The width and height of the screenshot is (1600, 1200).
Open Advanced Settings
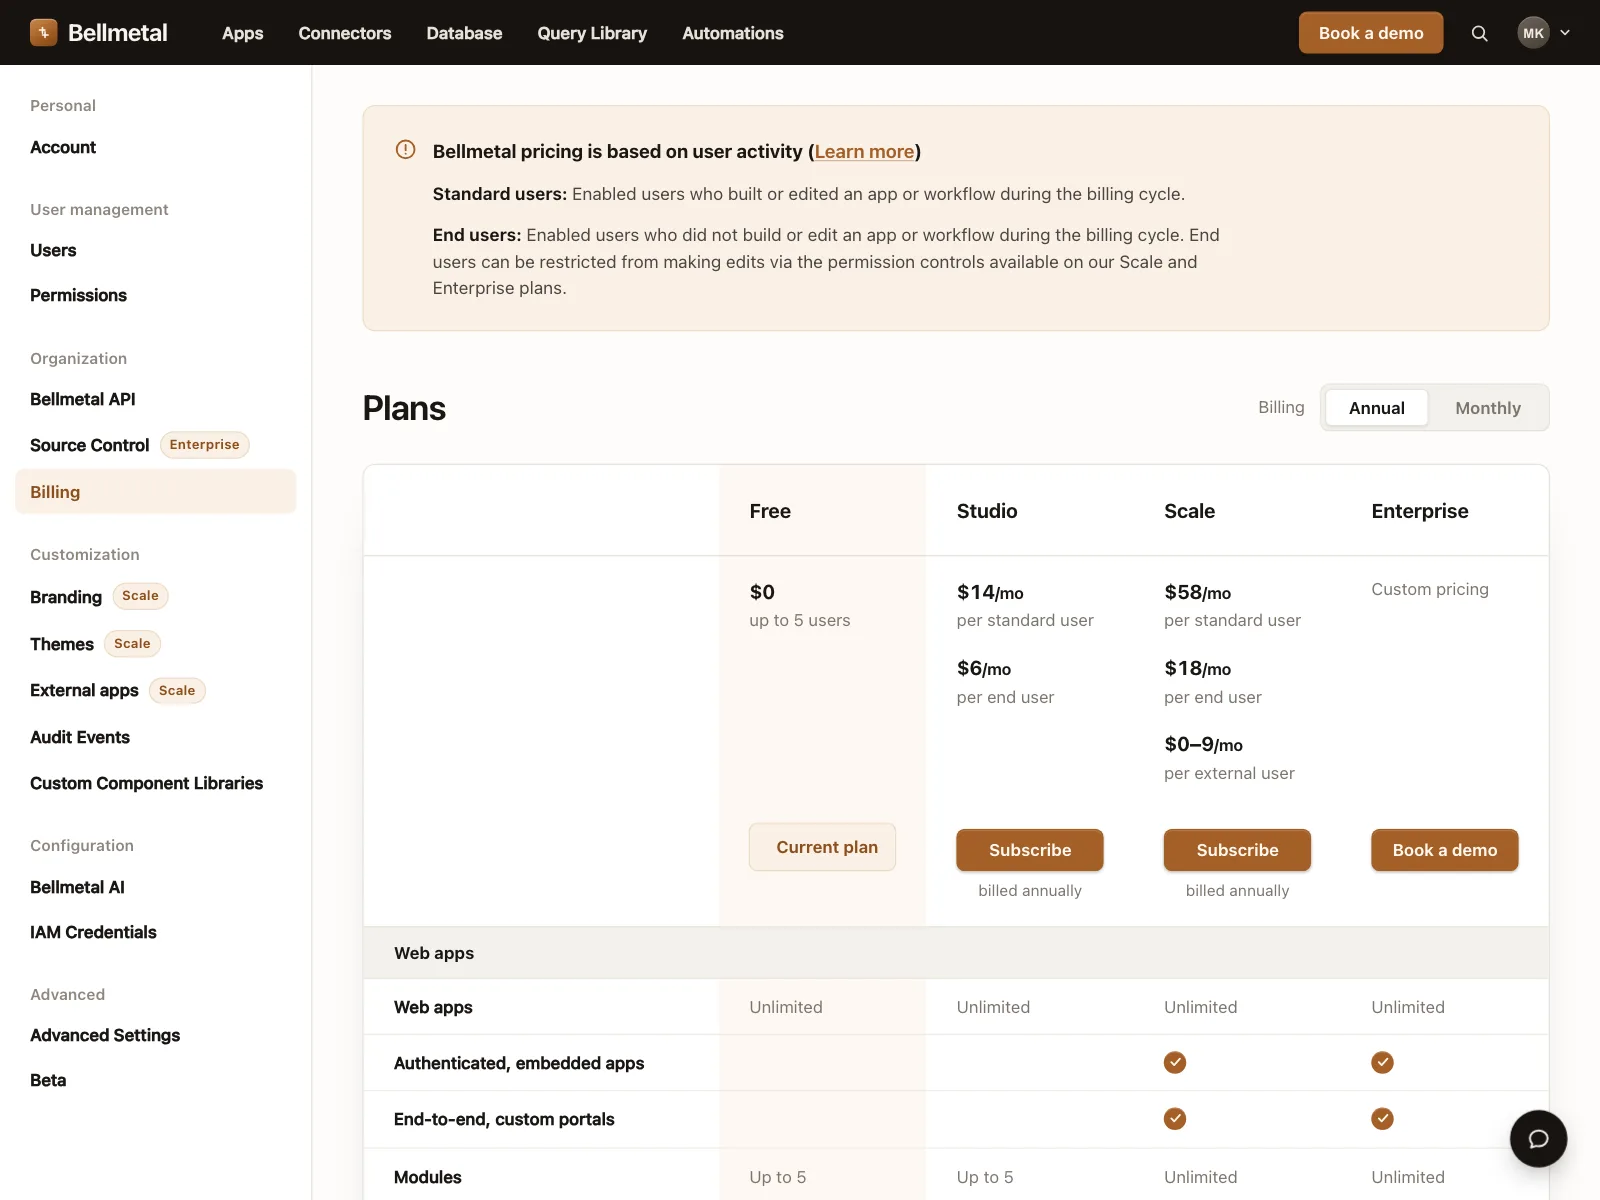point(105,1035)
